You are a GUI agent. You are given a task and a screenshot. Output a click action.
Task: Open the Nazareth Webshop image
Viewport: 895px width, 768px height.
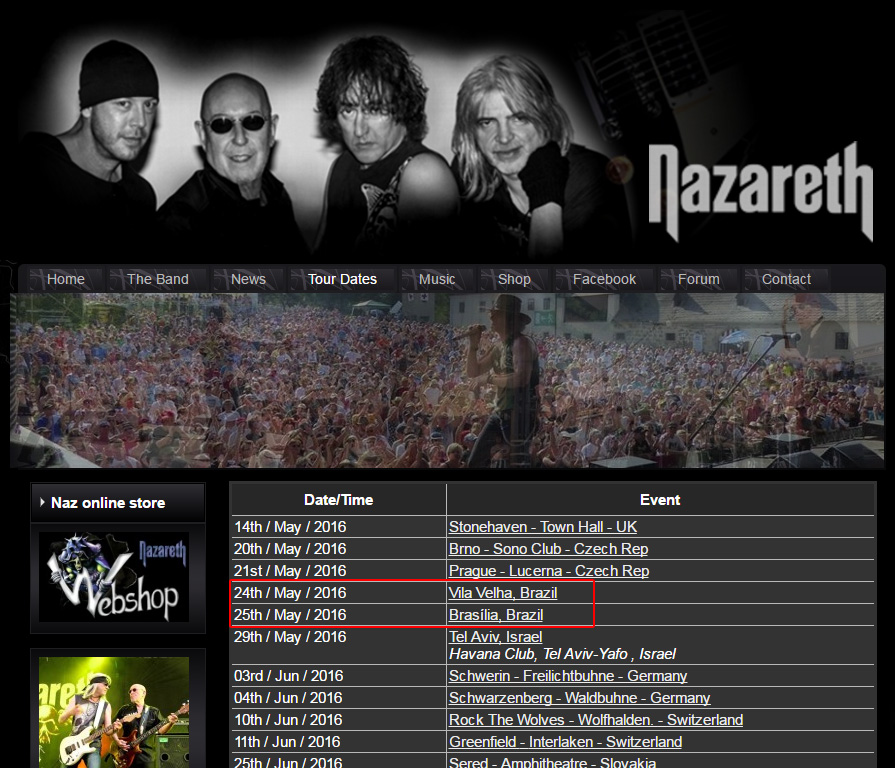click(x=114, y=577)
